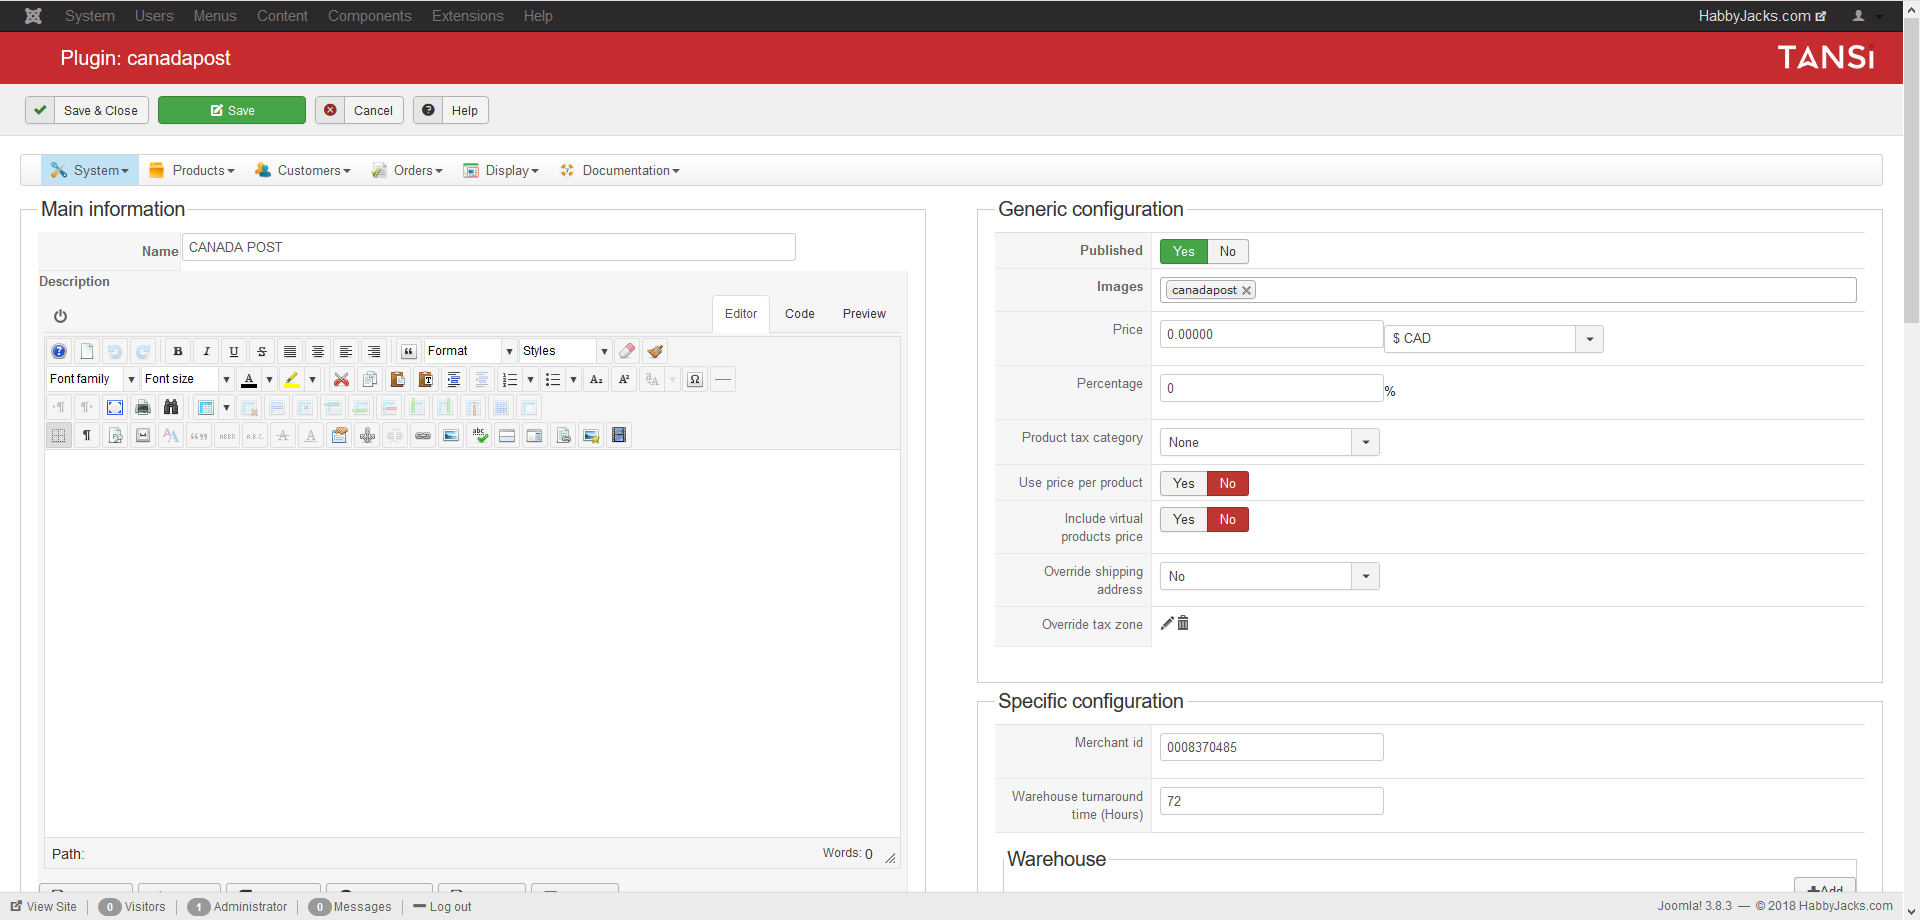
Task: Open the Products menu
Action: pyautogui.click(x=193, y=170)
